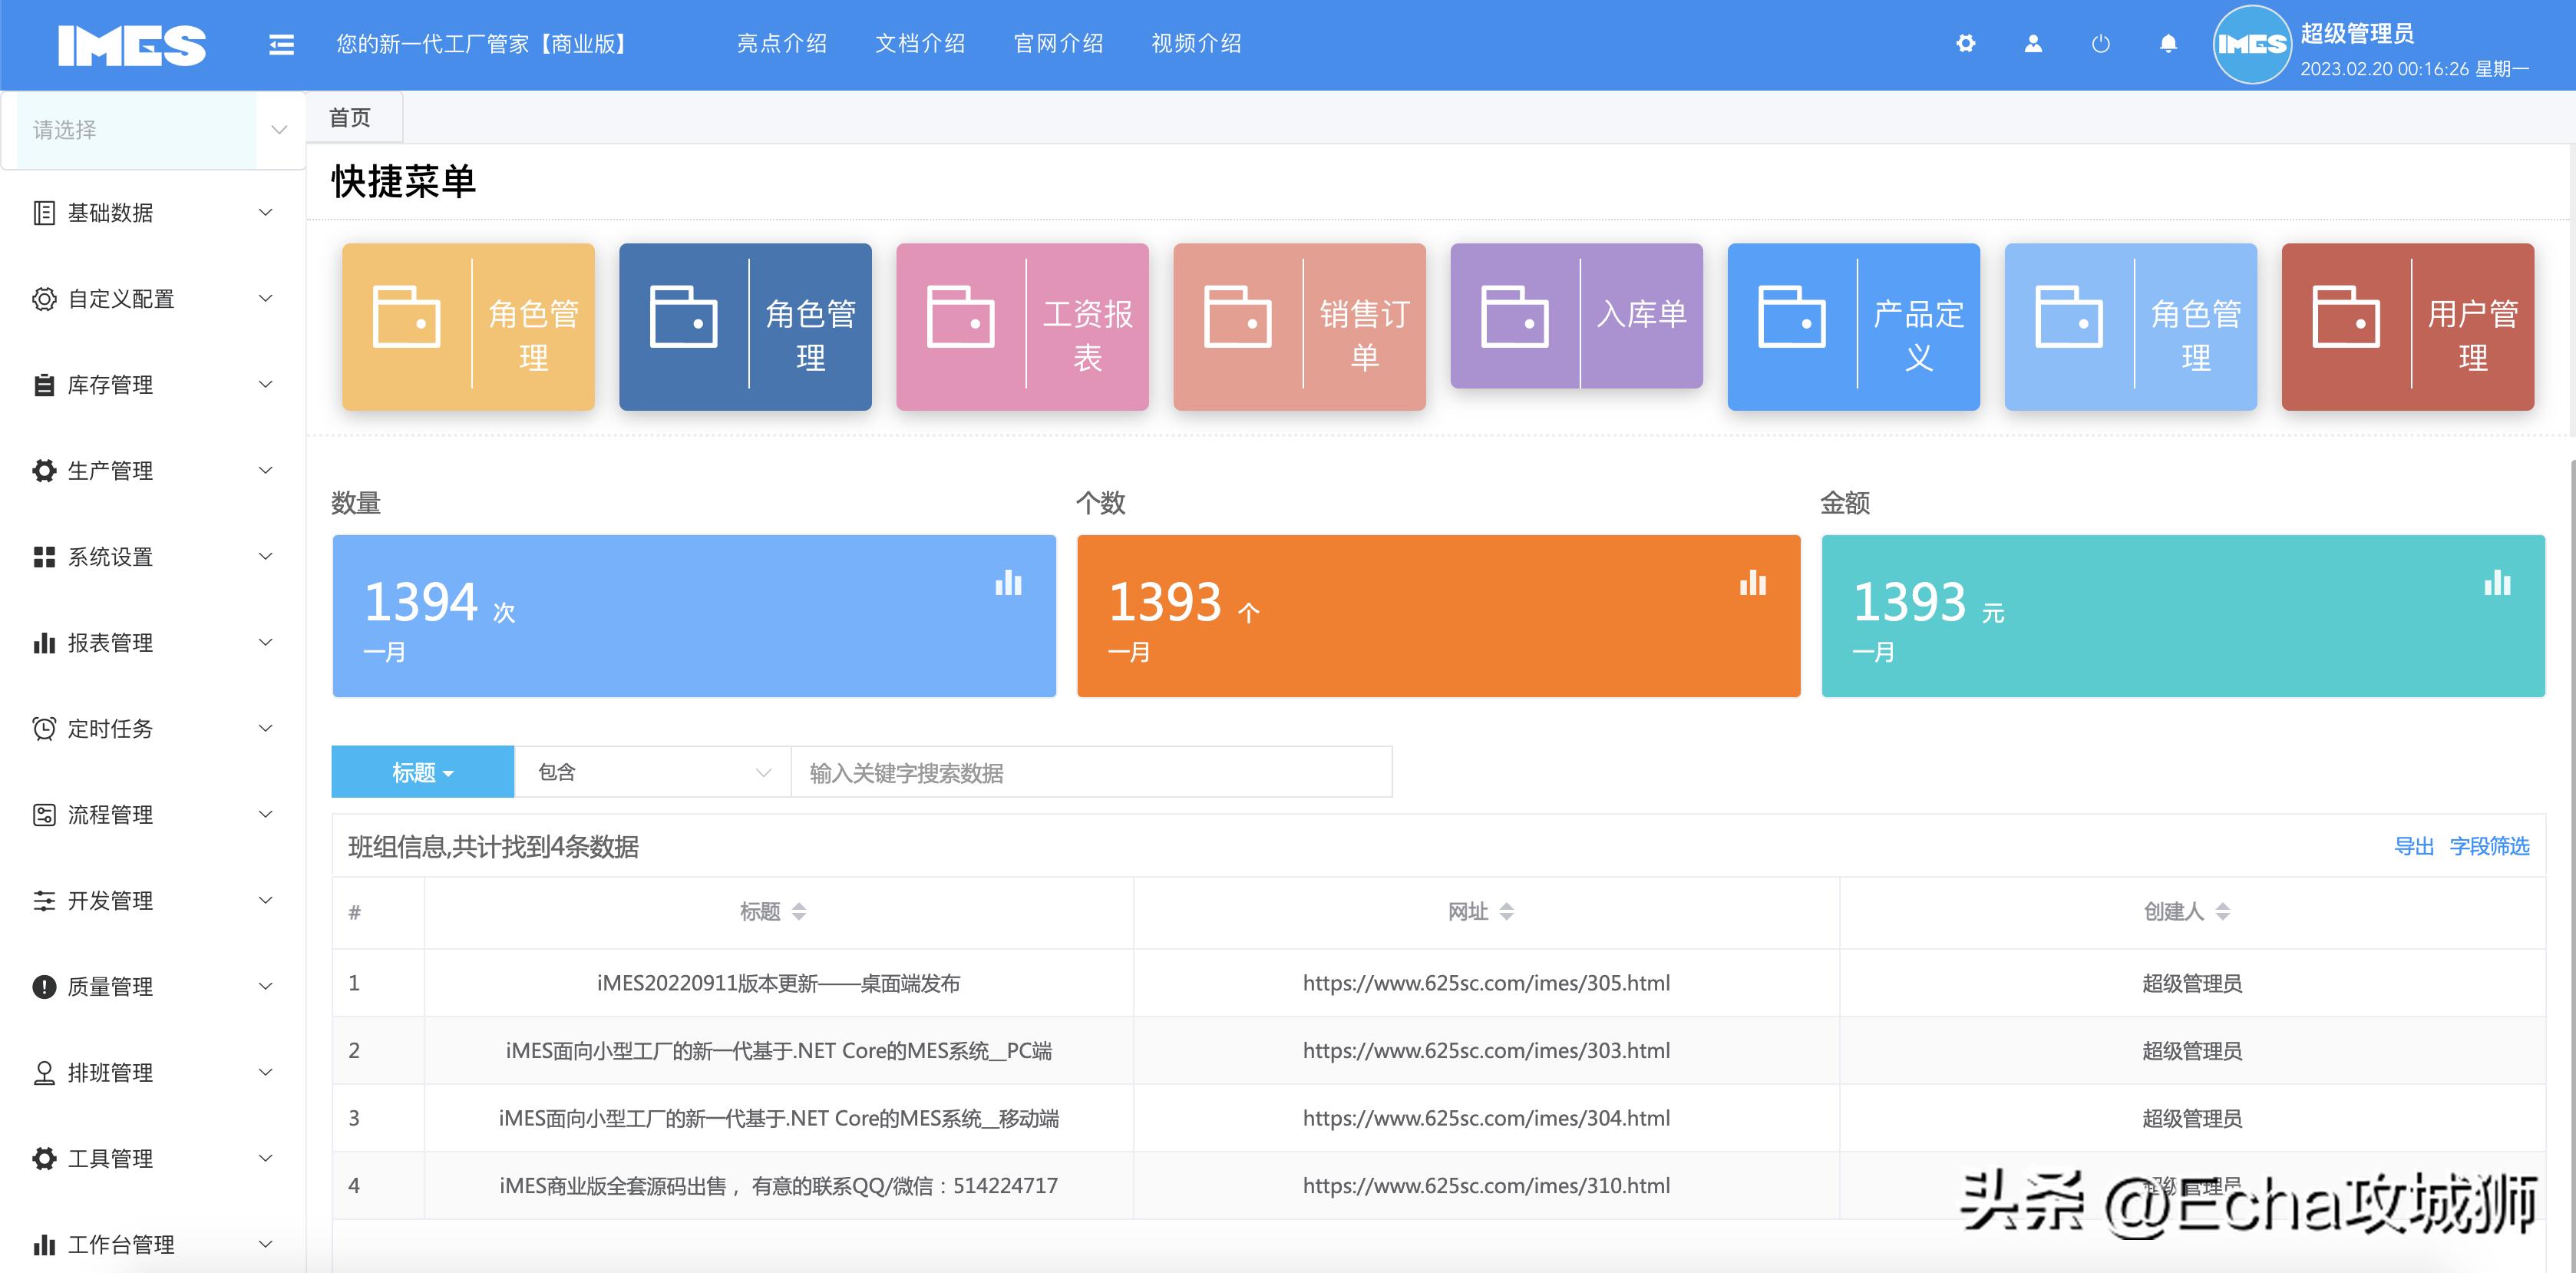Screen dimensions: 2576x1273
Task: Click the settings gear in the top bar
Action: [x=1965, y=44]
